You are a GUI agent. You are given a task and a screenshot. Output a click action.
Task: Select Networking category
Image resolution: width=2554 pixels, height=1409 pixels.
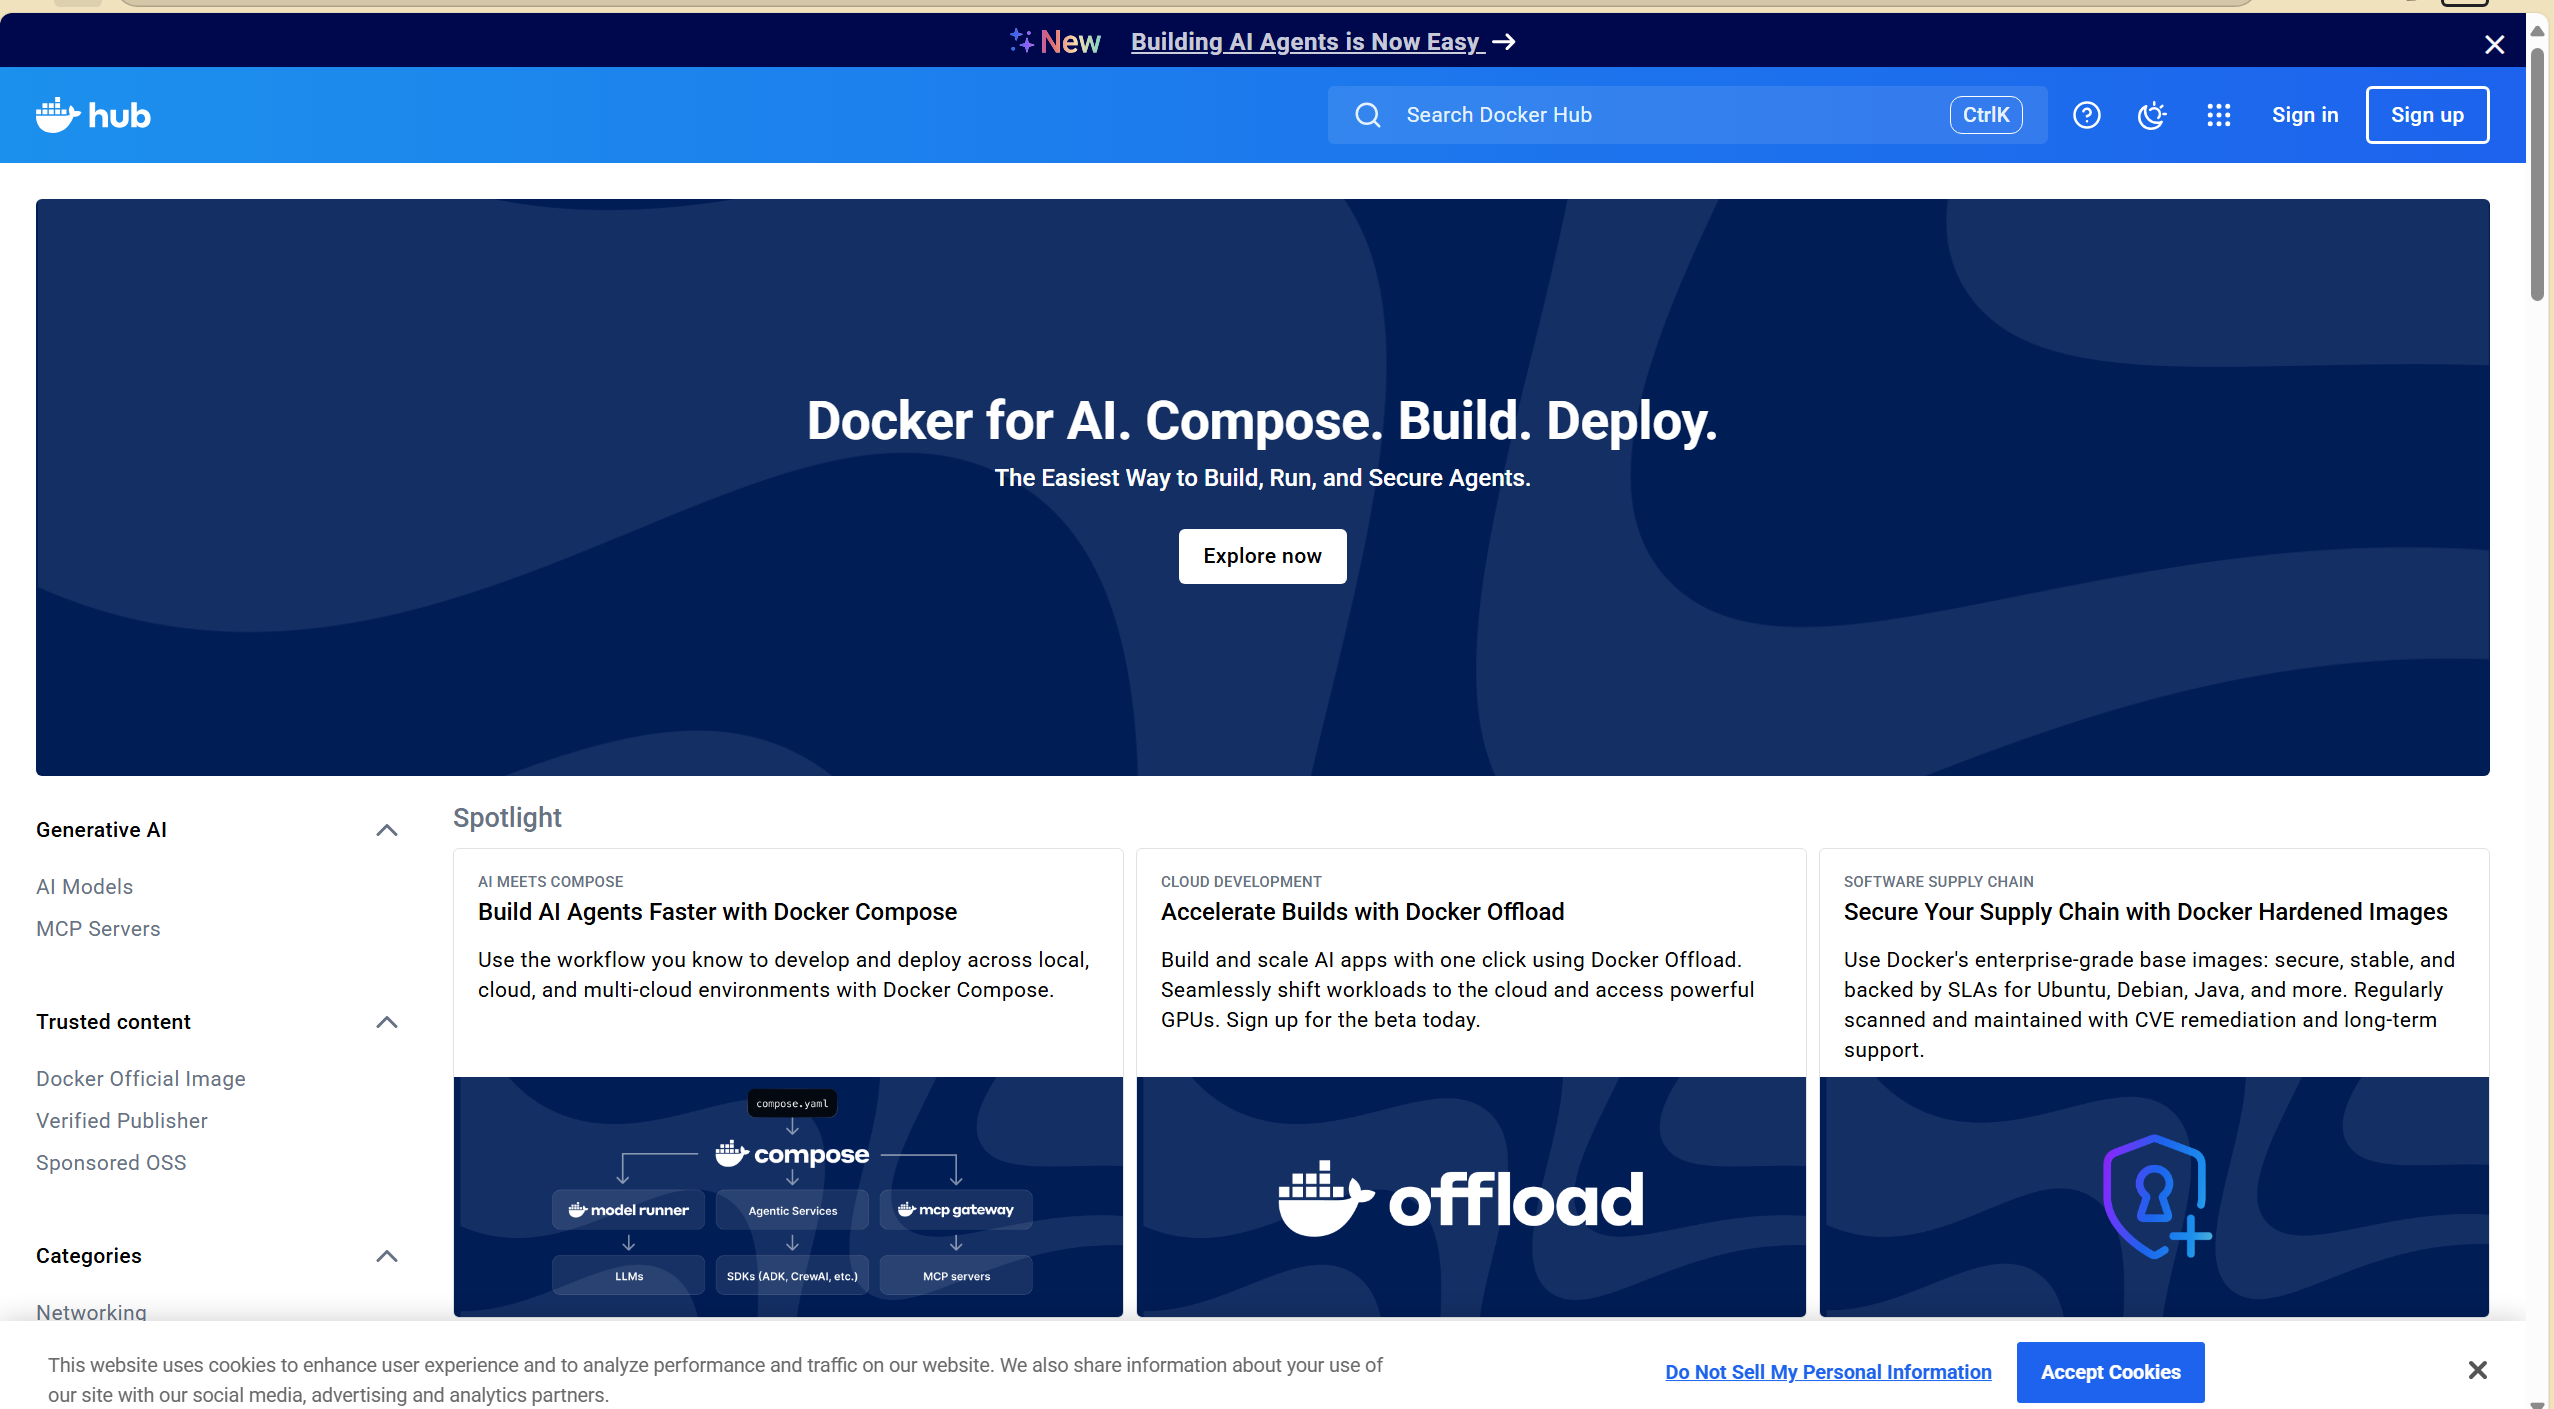click(x=91, y=1312)
